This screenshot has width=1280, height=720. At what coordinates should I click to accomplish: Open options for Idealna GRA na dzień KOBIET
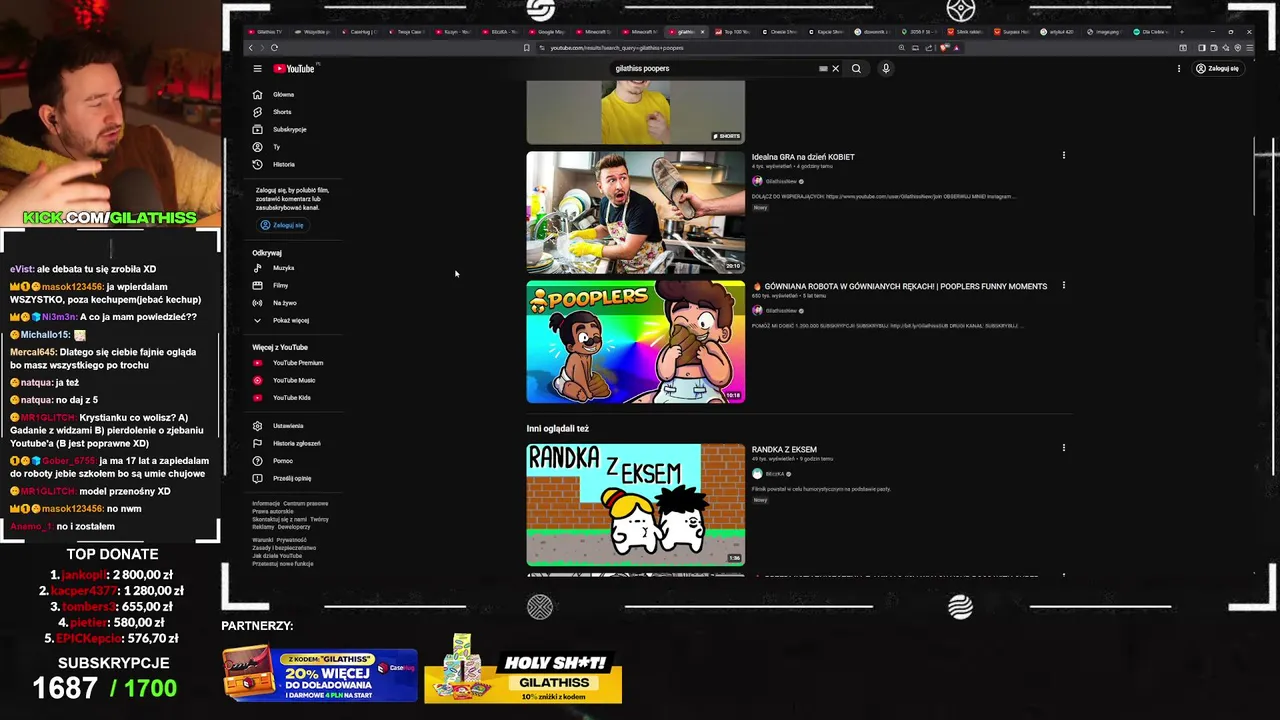click(1064, 155)
